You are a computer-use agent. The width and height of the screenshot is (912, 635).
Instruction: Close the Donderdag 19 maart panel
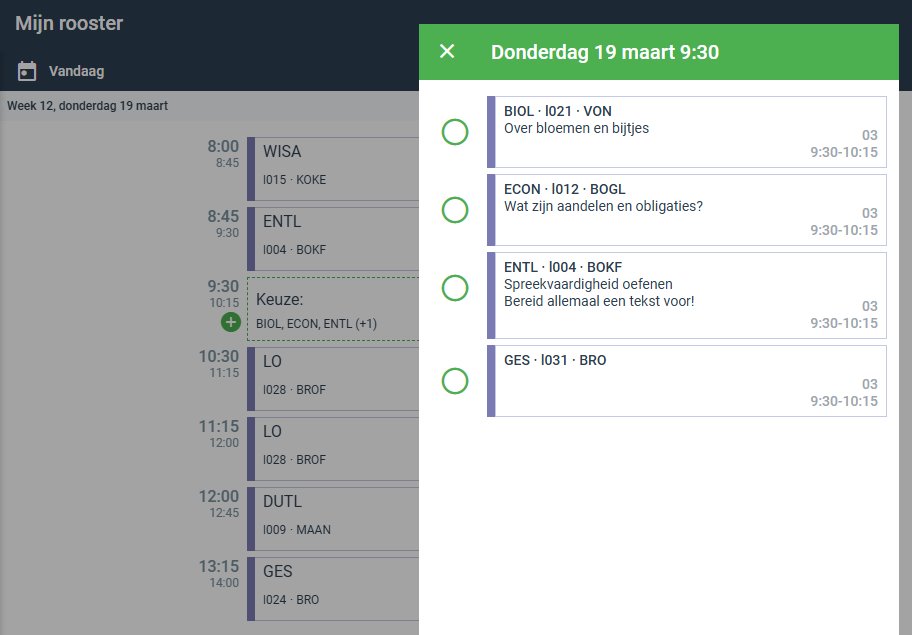(447, 51)
